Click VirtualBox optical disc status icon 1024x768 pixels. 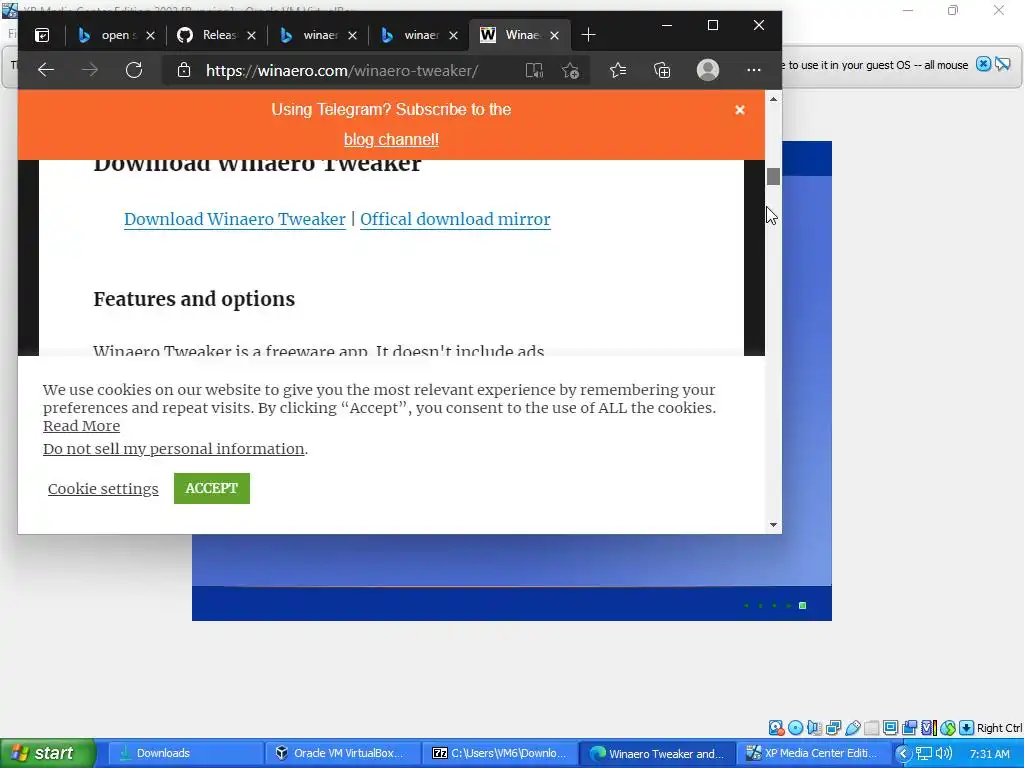click(795, 728)
